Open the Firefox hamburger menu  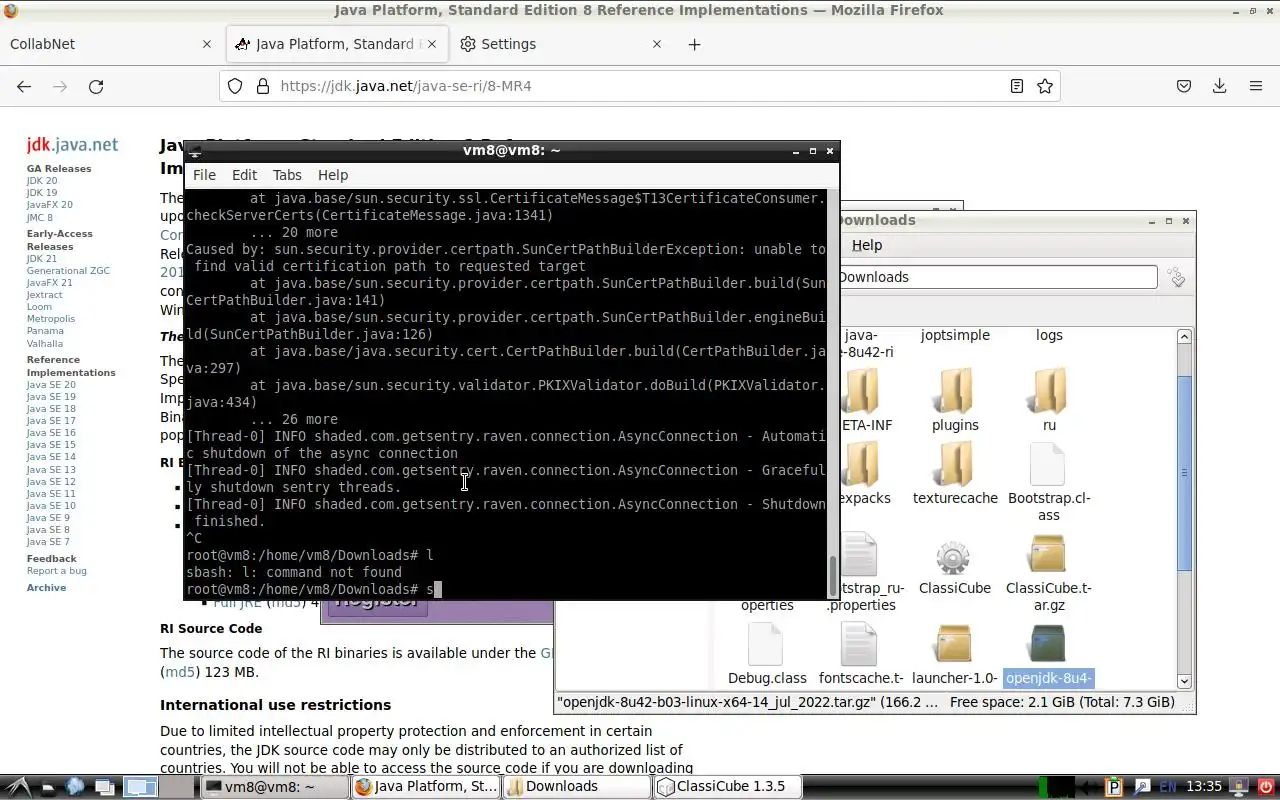point(1256,86)
